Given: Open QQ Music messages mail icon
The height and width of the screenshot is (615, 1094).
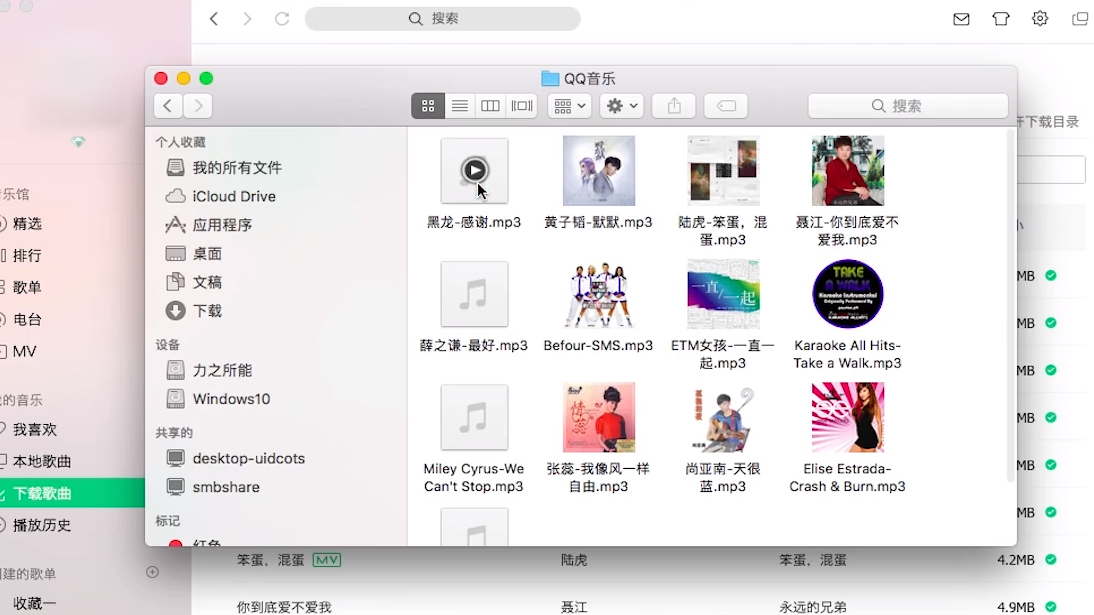Looking at the screenshot, I should [961, 19].
